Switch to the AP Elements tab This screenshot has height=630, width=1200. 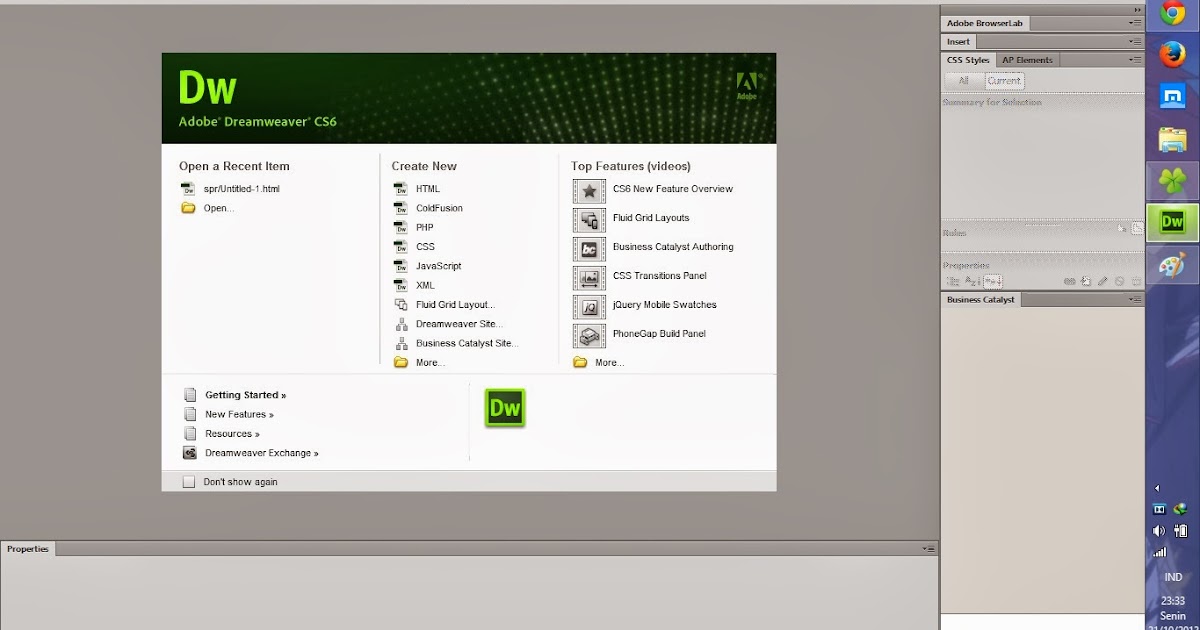click(1027, 60)
